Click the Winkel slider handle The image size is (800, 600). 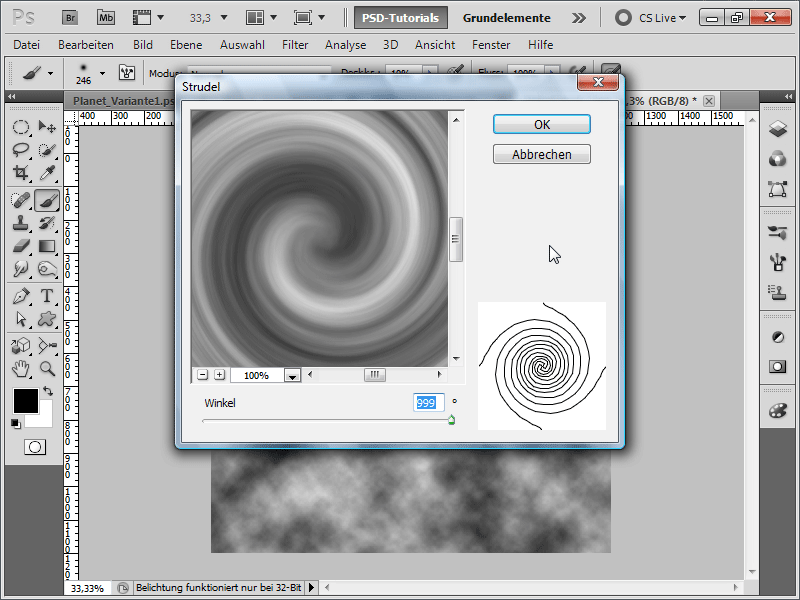coord(452,420)
